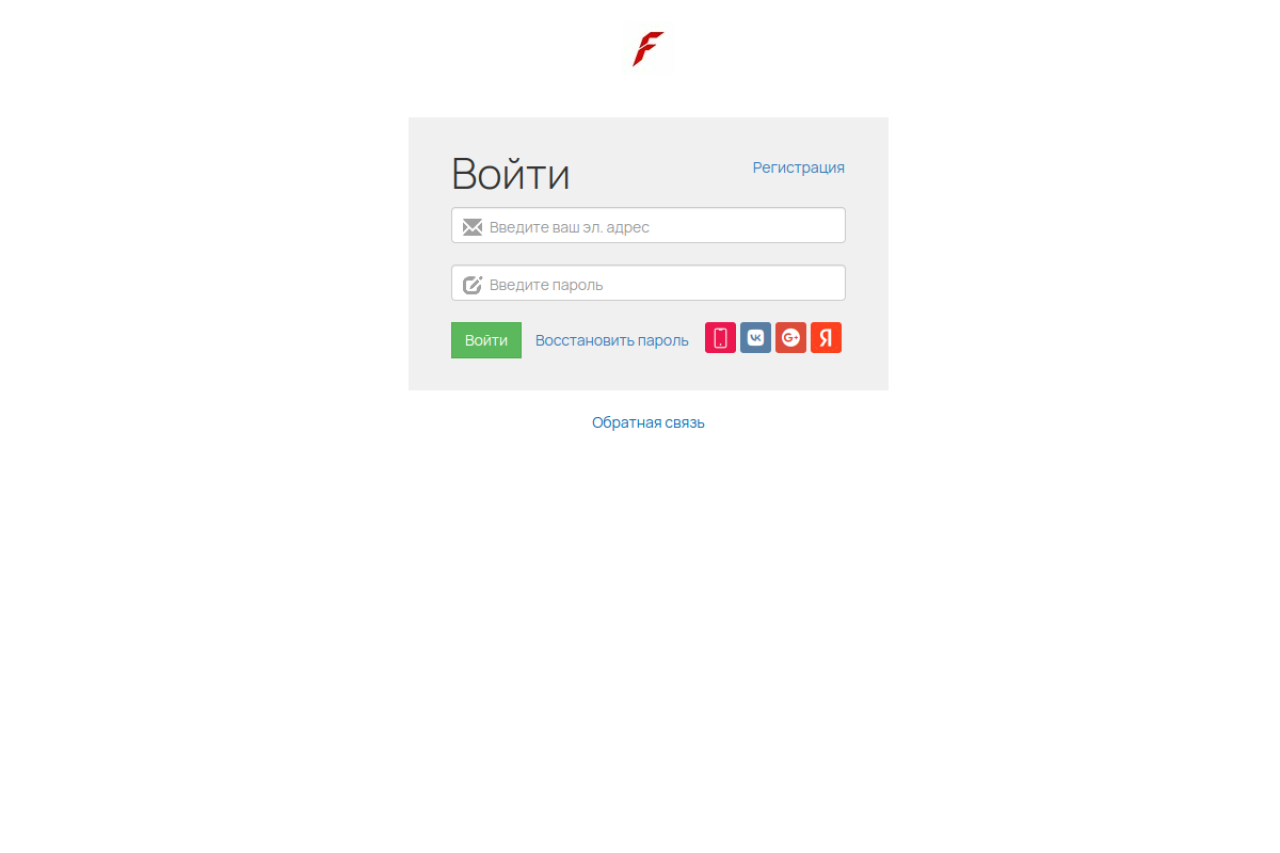Viewport: 1280px width, 853px height.
Task: Focus the 'Введите пароль' field
Action: [x=648, y=283]
